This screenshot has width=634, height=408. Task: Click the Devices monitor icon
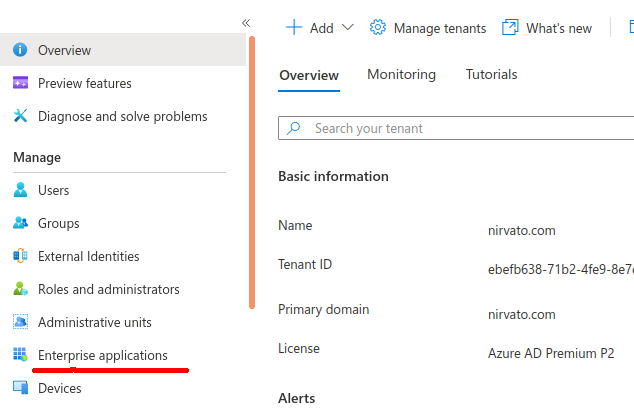pos(20,388)
